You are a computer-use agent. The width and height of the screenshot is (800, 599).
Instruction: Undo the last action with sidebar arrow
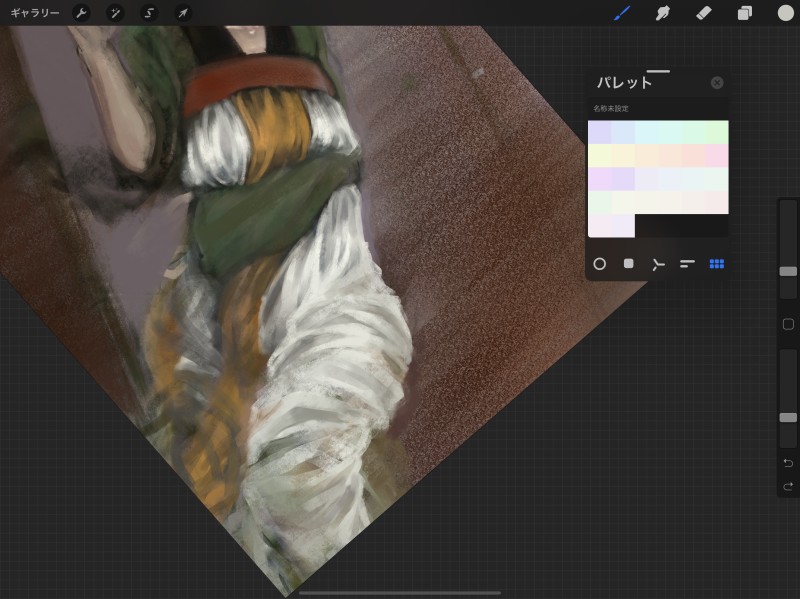coord(788,463)
